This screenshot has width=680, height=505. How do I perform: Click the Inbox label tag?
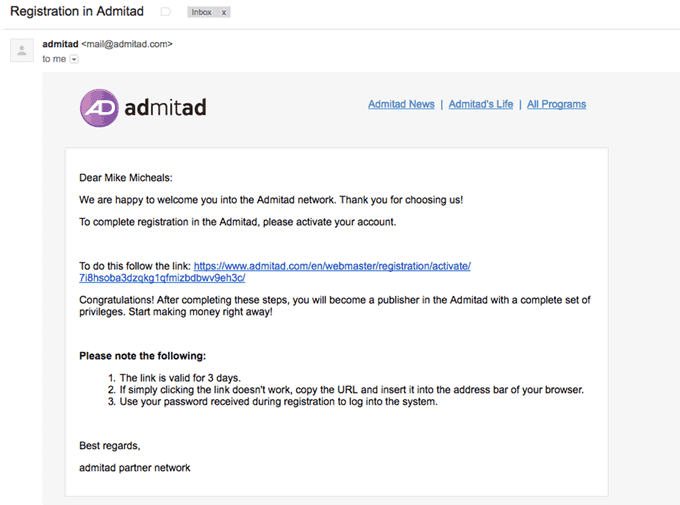click(202, 12)
